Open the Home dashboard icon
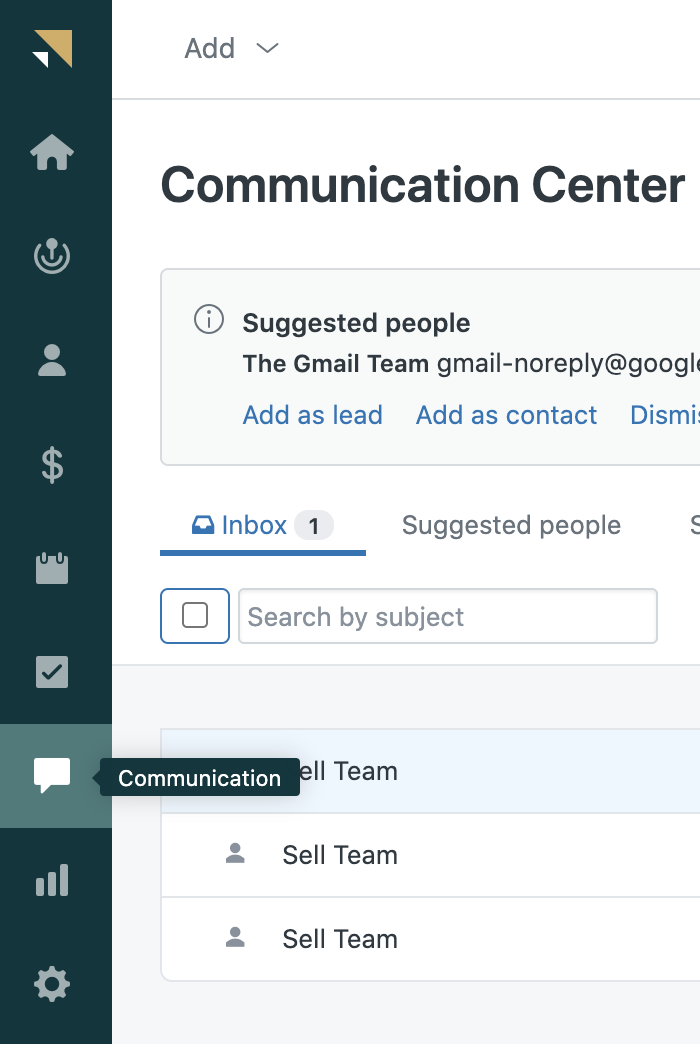This screenshot has width=700, height=1044. [x=52, y=152]
